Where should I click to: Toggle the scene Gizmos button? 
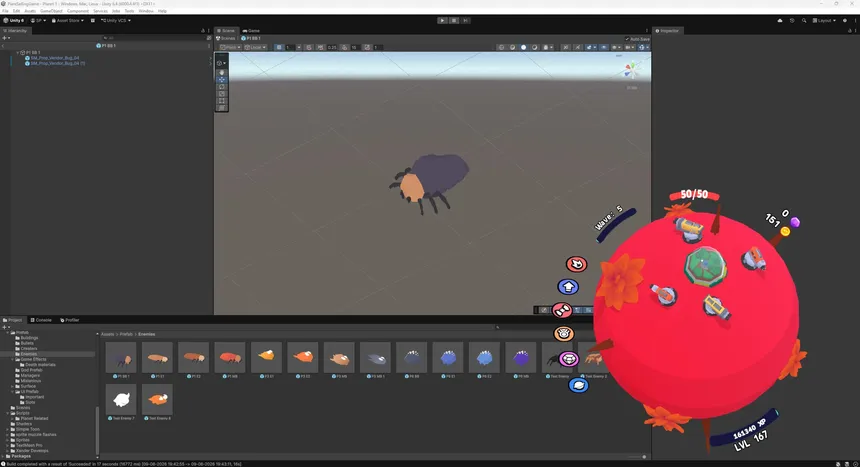point(643,47)
